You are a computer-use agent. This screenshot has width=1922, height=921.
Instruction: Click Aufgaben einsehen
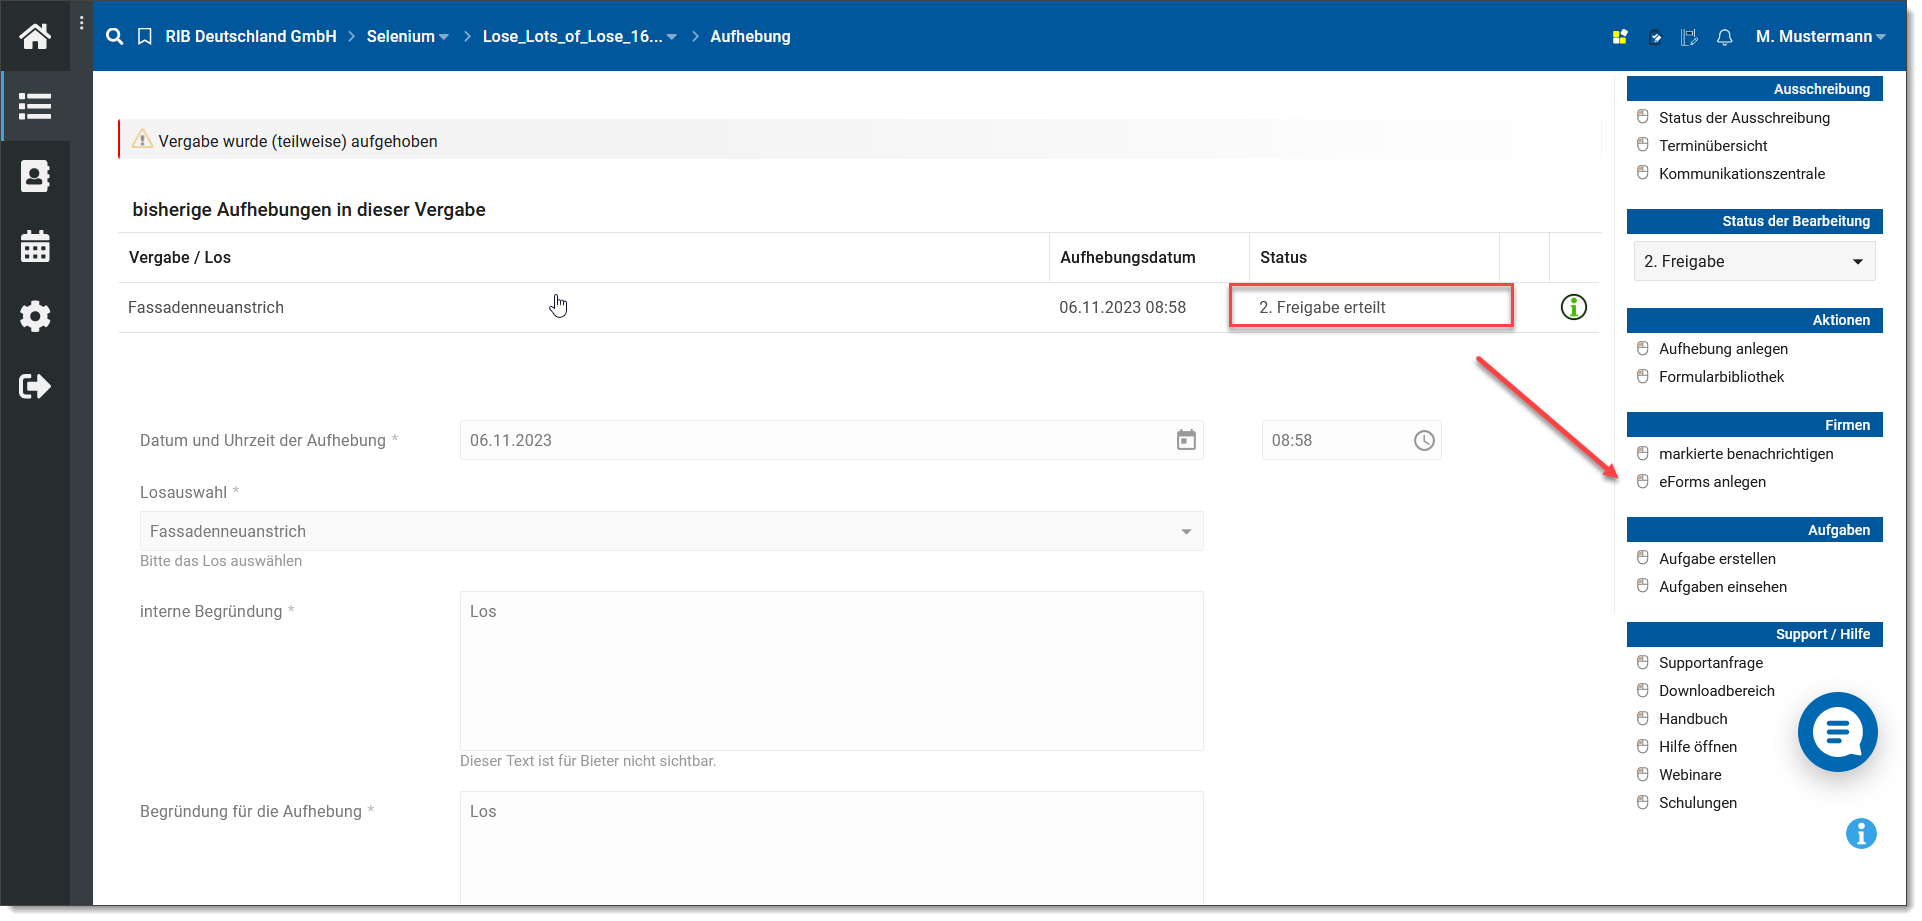click(x=1723, y=586)
